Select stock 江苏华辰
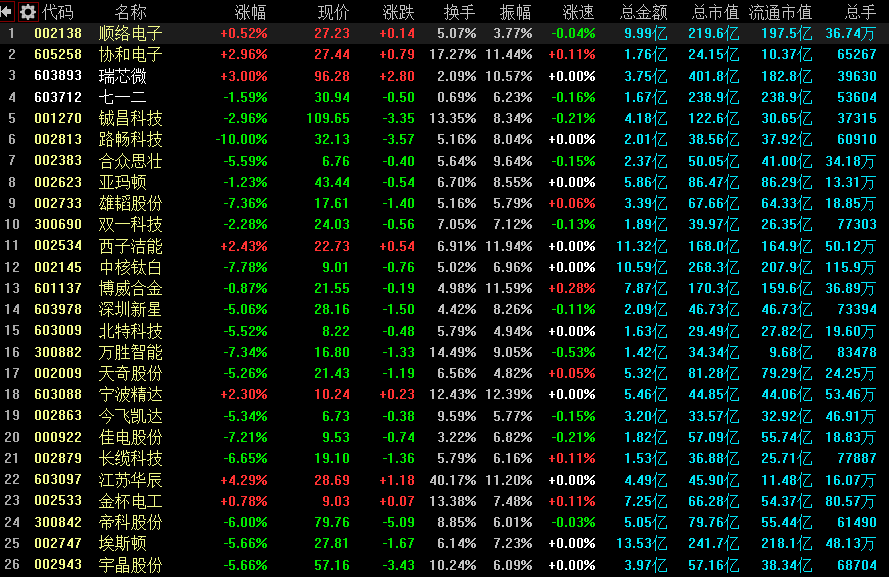 click(x=130, y=480)
